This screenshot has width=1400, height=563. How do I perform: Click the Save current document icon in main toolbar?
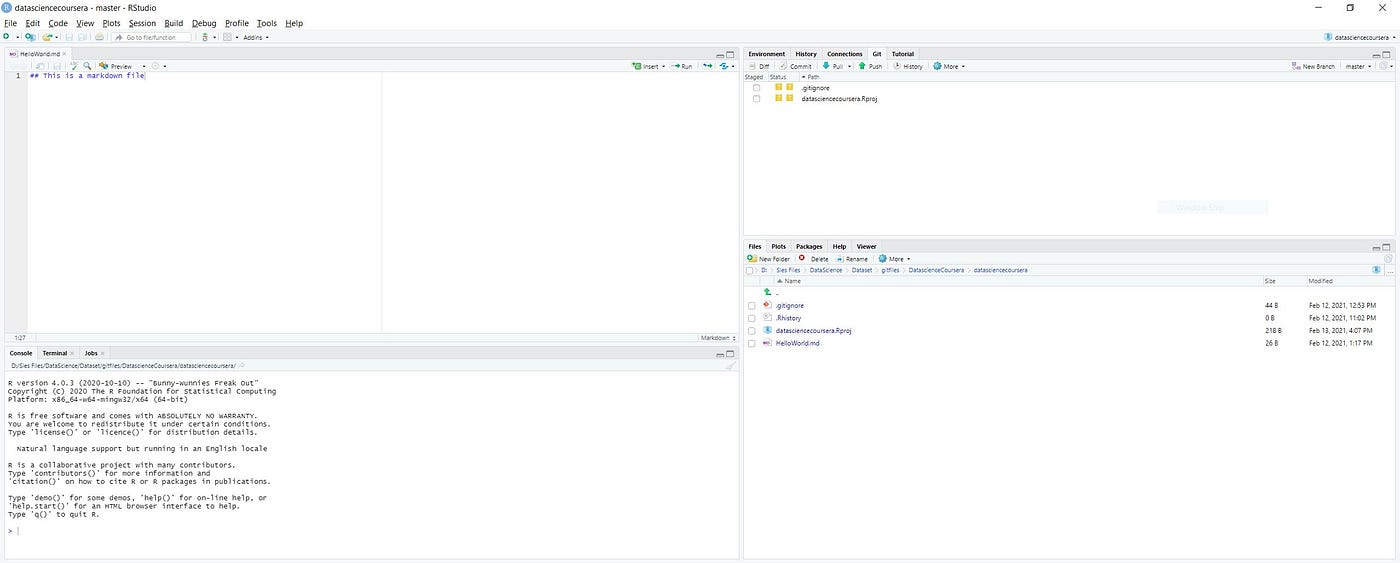[x=69, y=37]
